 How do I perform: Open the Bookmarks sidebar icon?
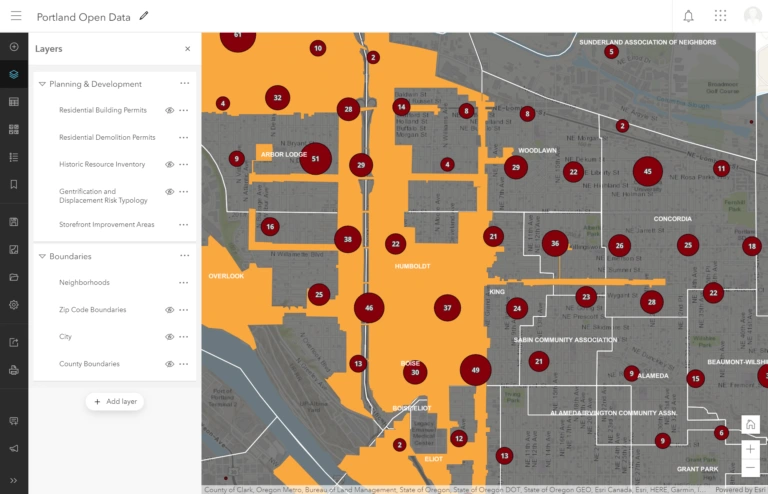pyautogui.click(x=14, y=185)
